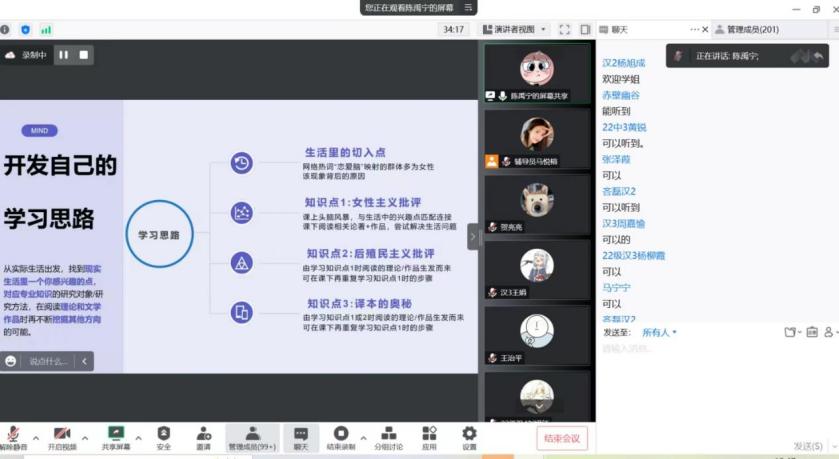The image size is (839, 459).
Task: Click sender name 22中3黄锐 in chat
Action: click(x=624, y=127)
